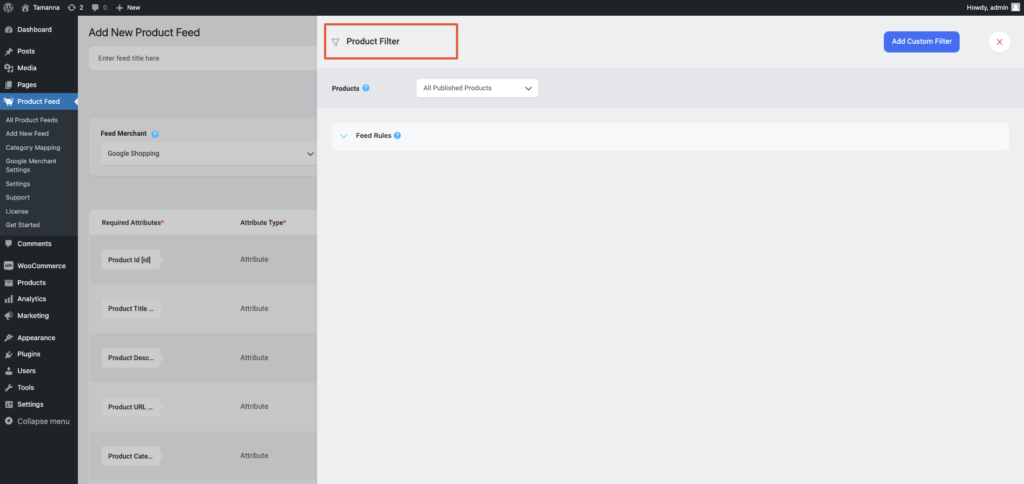The height and width of the screenshot is (484, 1024).
Task: Click the admin avatar in top bar
Action: (1016, 7)
